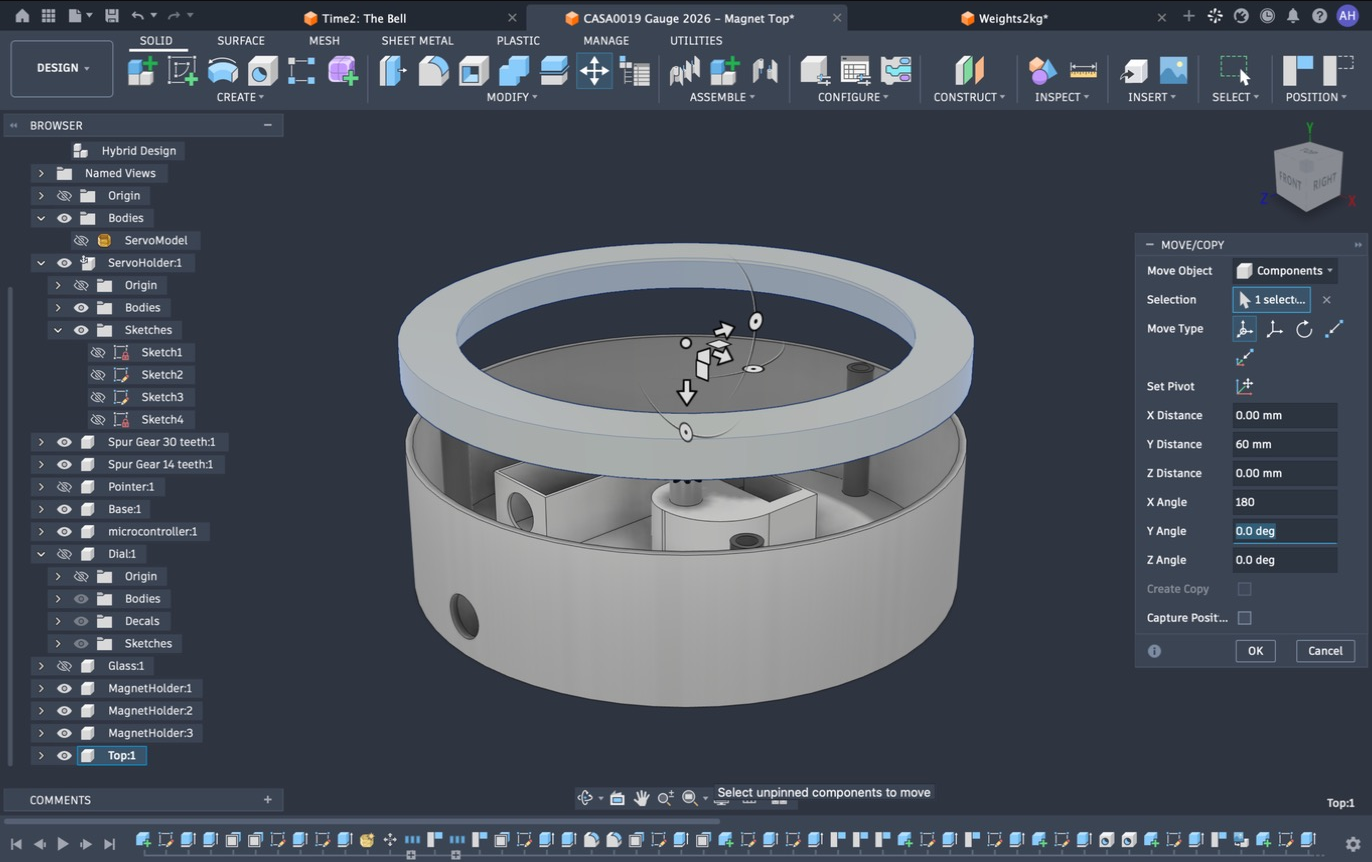Click the Insert Canvas image icon
Screen dimensions: 1372x862
(x=1173, y=70)
